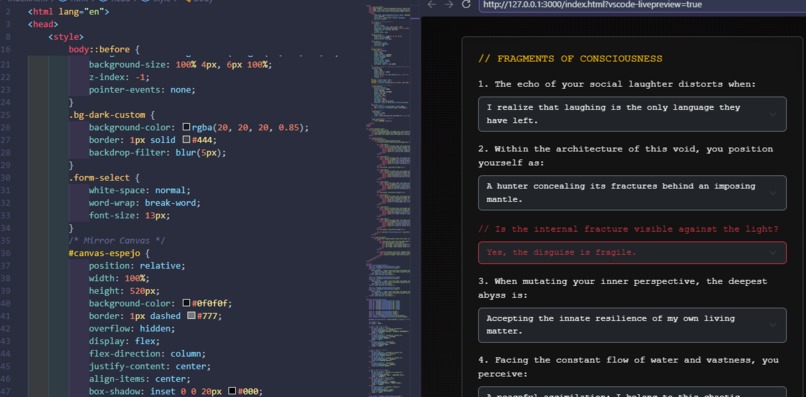Click the 'pointer-events: none;' code line
806x397 pixels.
(142, 89)
